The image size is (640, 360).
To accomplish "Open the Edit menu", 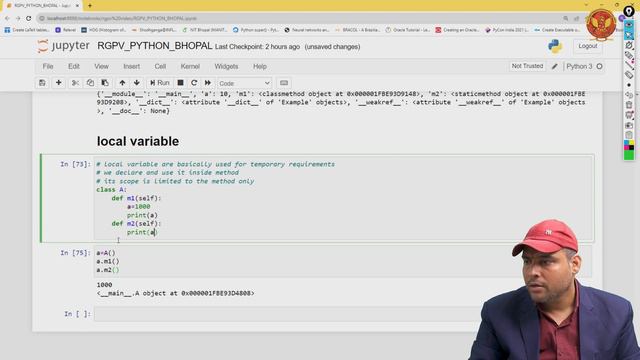I will (x=74, y=66).
